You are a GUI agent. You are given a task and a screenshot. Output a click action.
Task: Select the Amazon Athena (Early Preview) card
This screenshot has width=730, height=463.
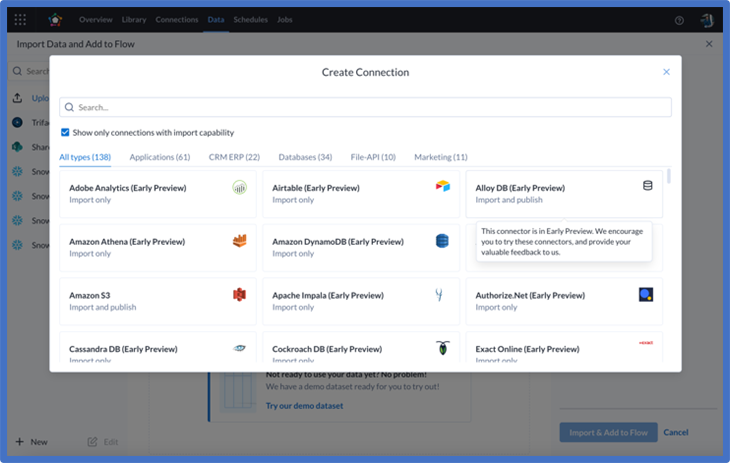[158, 247]
